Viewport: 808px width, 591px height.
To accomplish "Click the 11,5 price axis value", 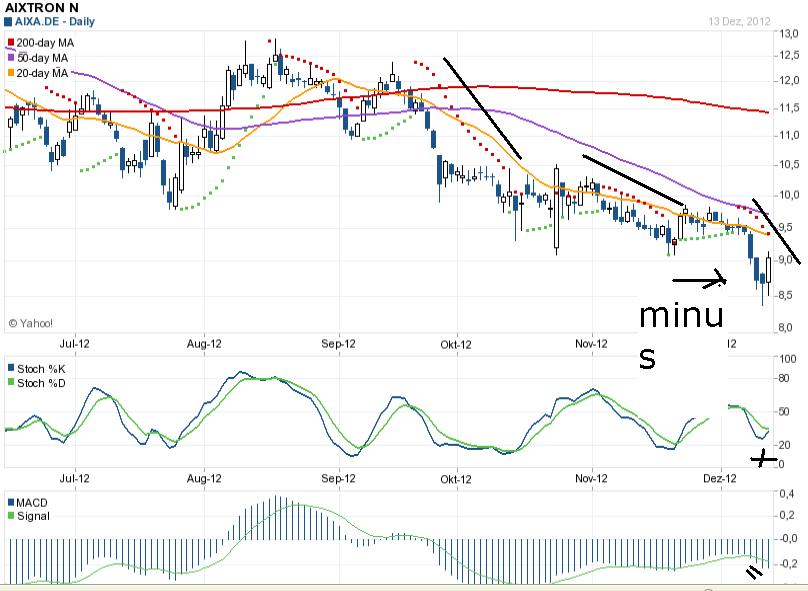I will point(789,108).
